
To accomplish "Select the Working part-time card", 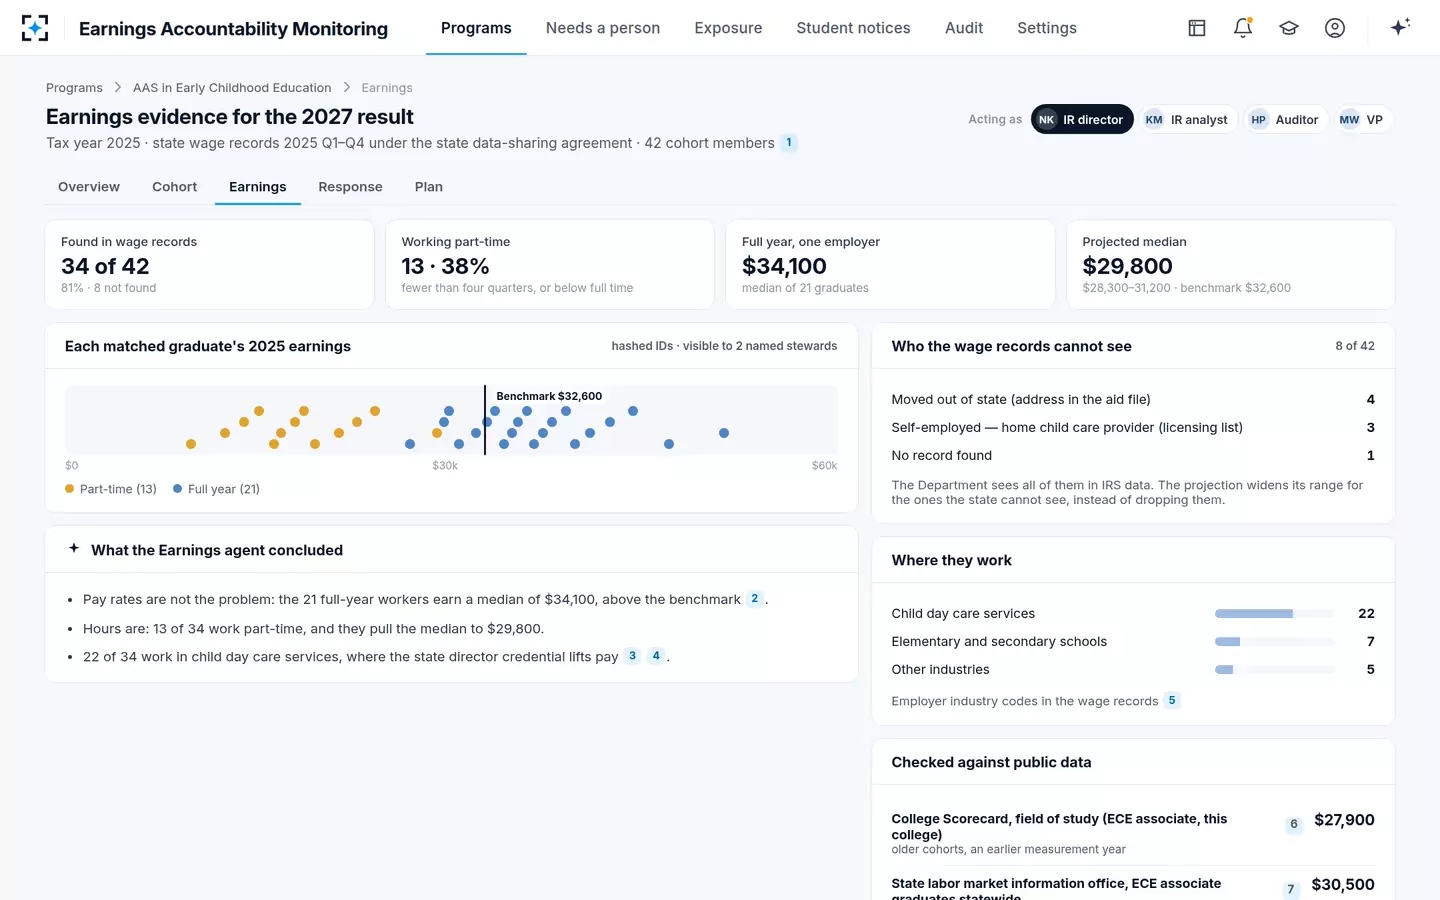I will pos(550,265).
